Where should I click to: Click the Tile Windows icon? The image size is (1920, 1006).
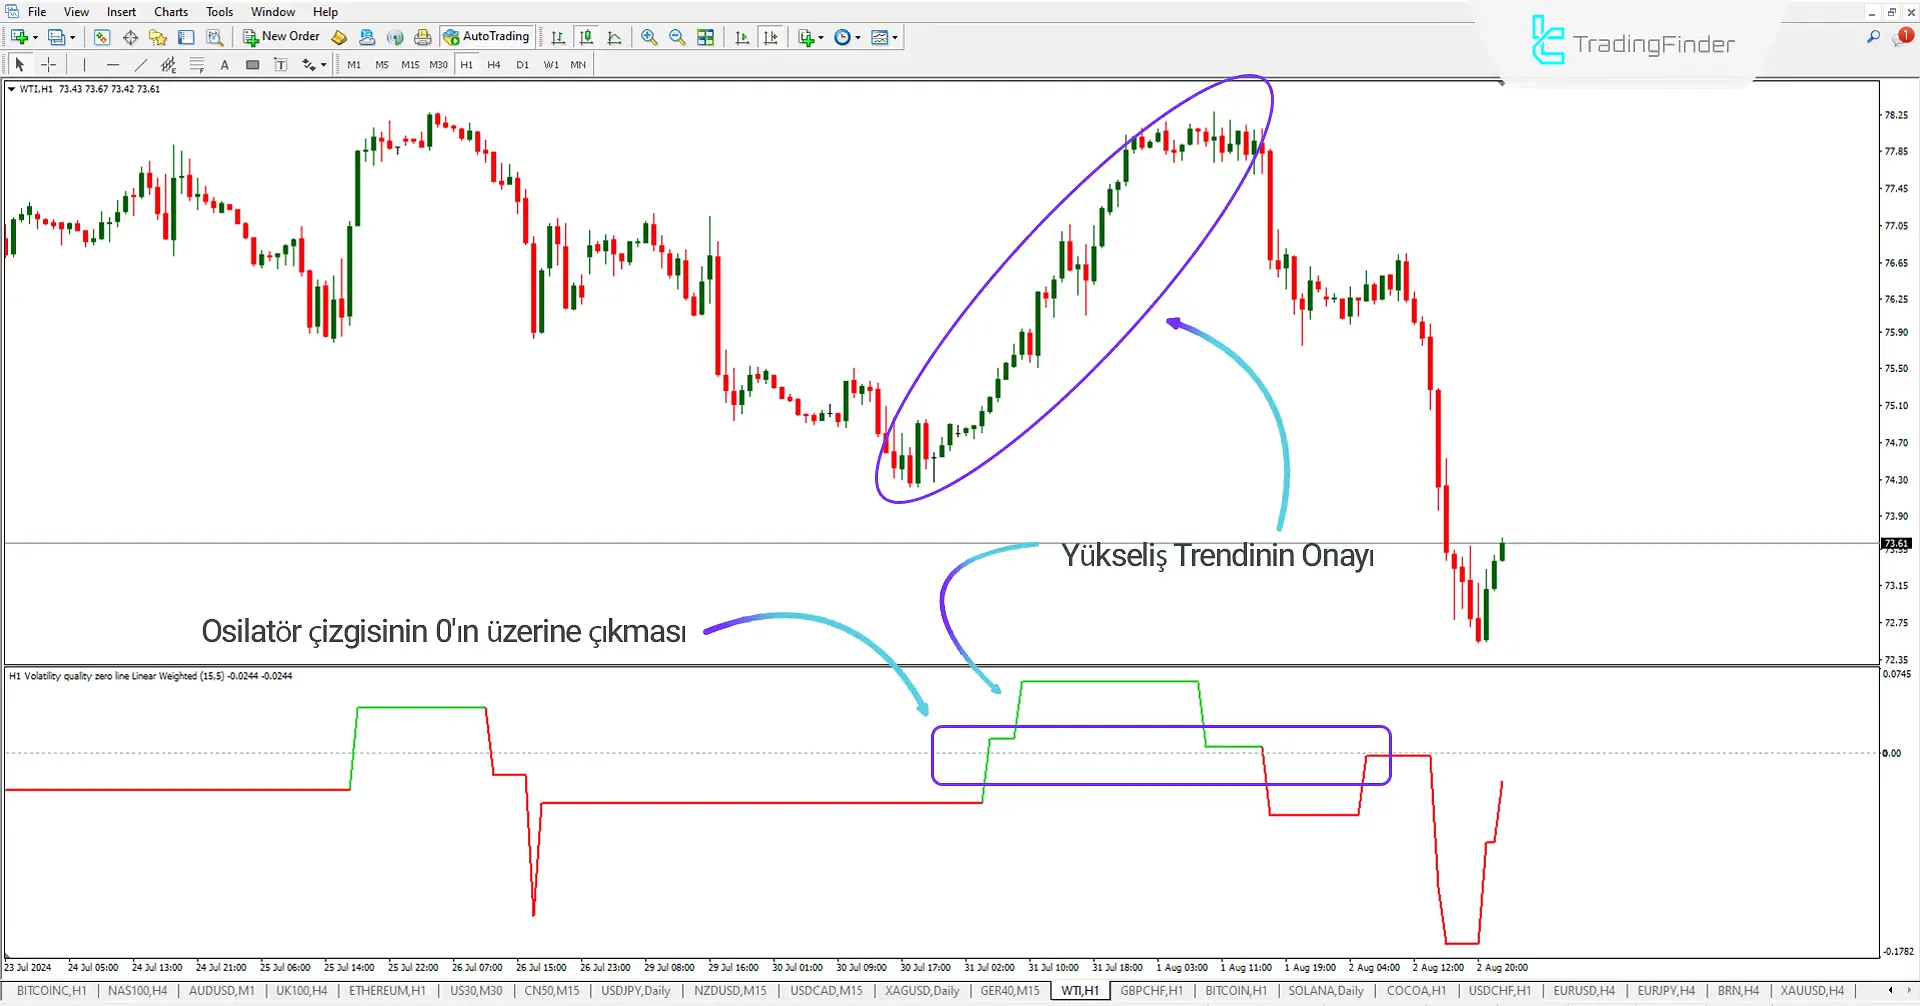pos(706,37)
